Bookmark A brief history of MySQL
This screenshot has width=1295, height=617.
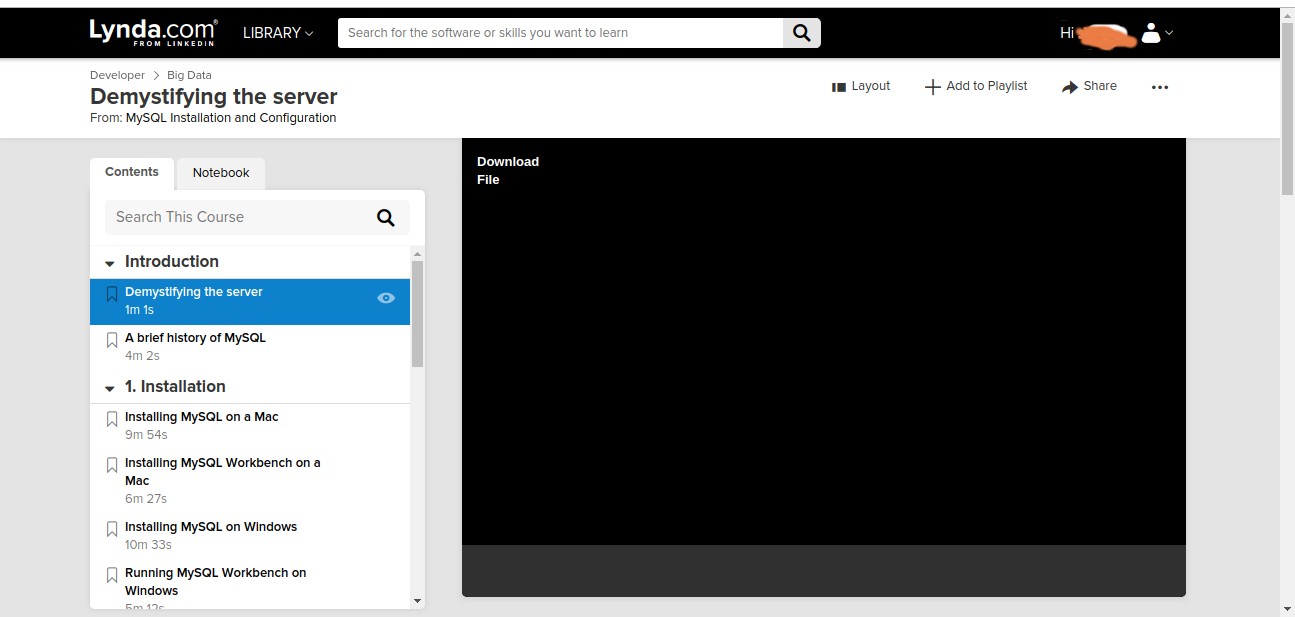112,341
